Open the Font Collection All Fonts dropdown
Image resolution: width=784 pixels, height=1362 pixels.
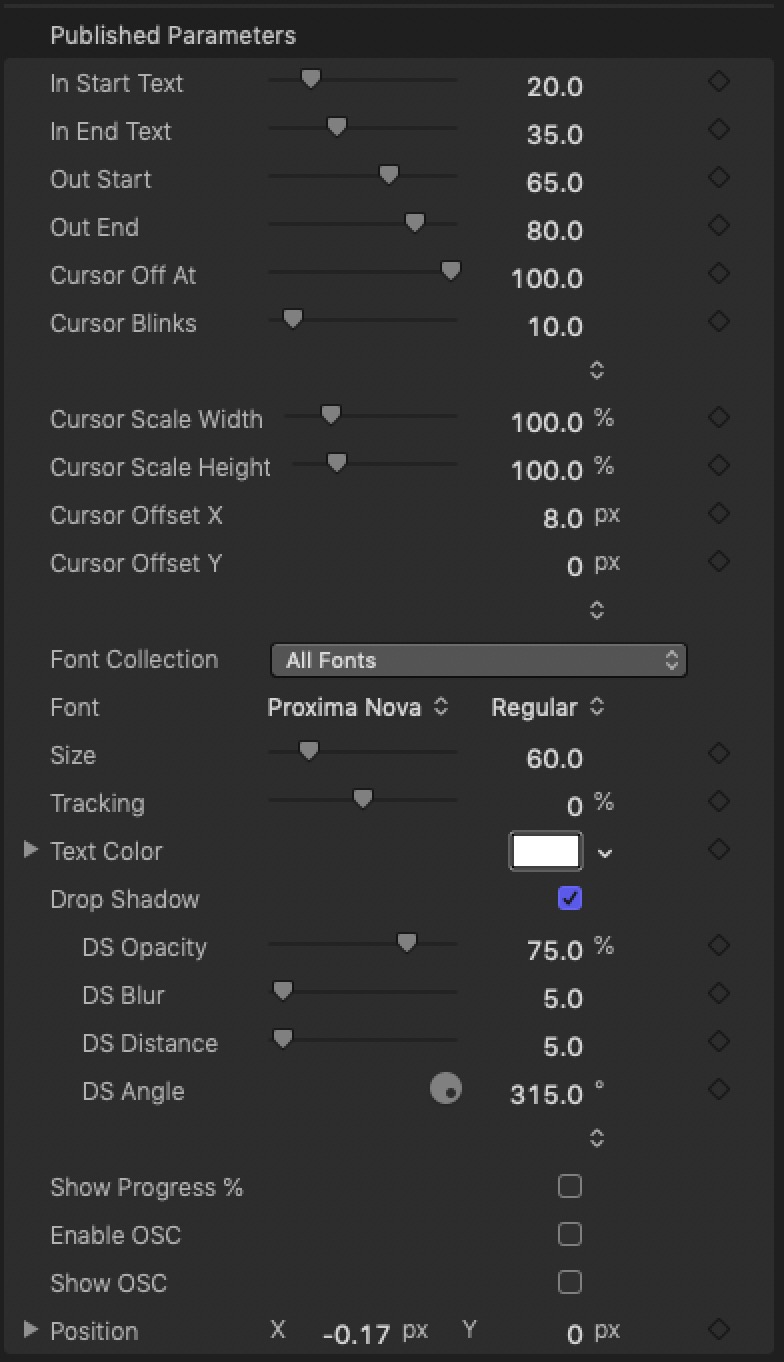tap(479, 660)
